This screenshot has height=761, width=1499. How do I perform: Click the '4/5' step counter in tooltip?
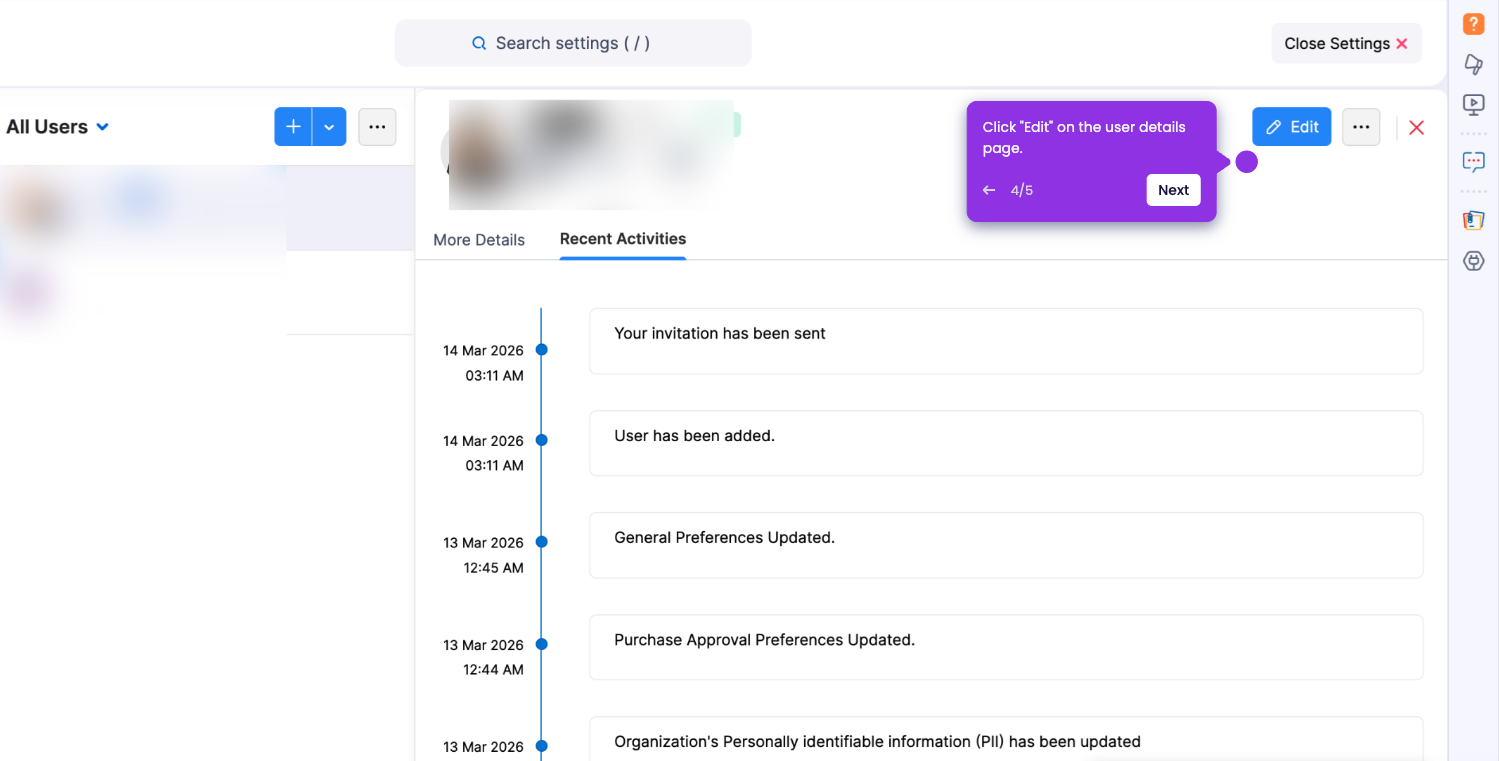pyautogui.click(x=1021, y=190)
